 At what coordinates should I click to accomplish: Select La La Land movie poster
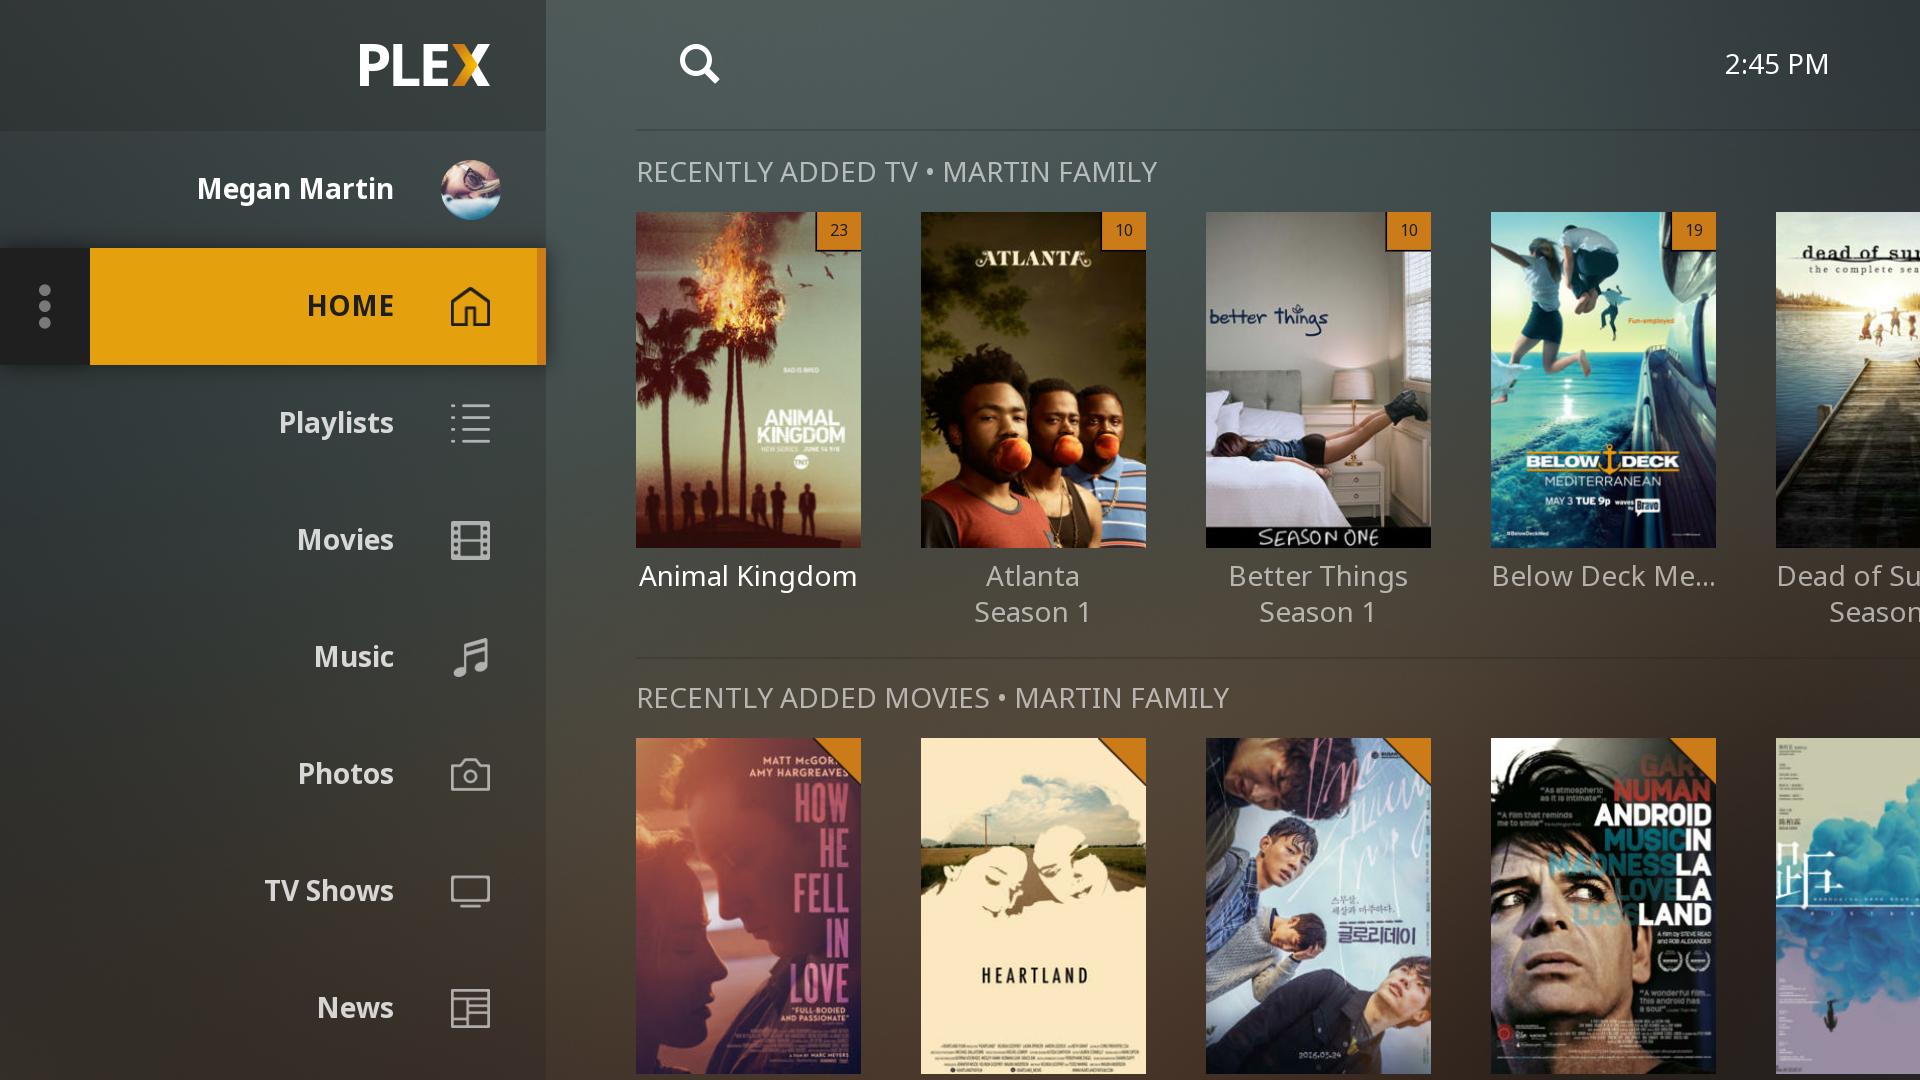tap(1602, 905)
